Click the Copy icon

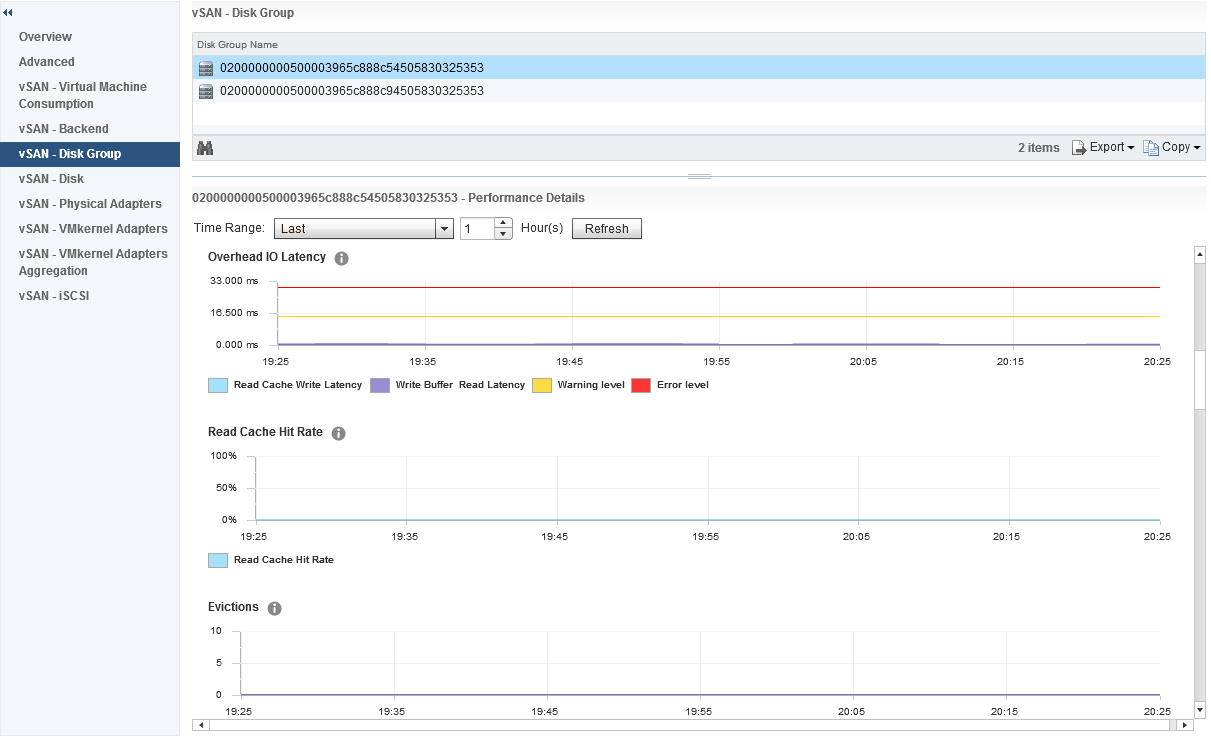pyautogui.click(x=1151, y=148)
